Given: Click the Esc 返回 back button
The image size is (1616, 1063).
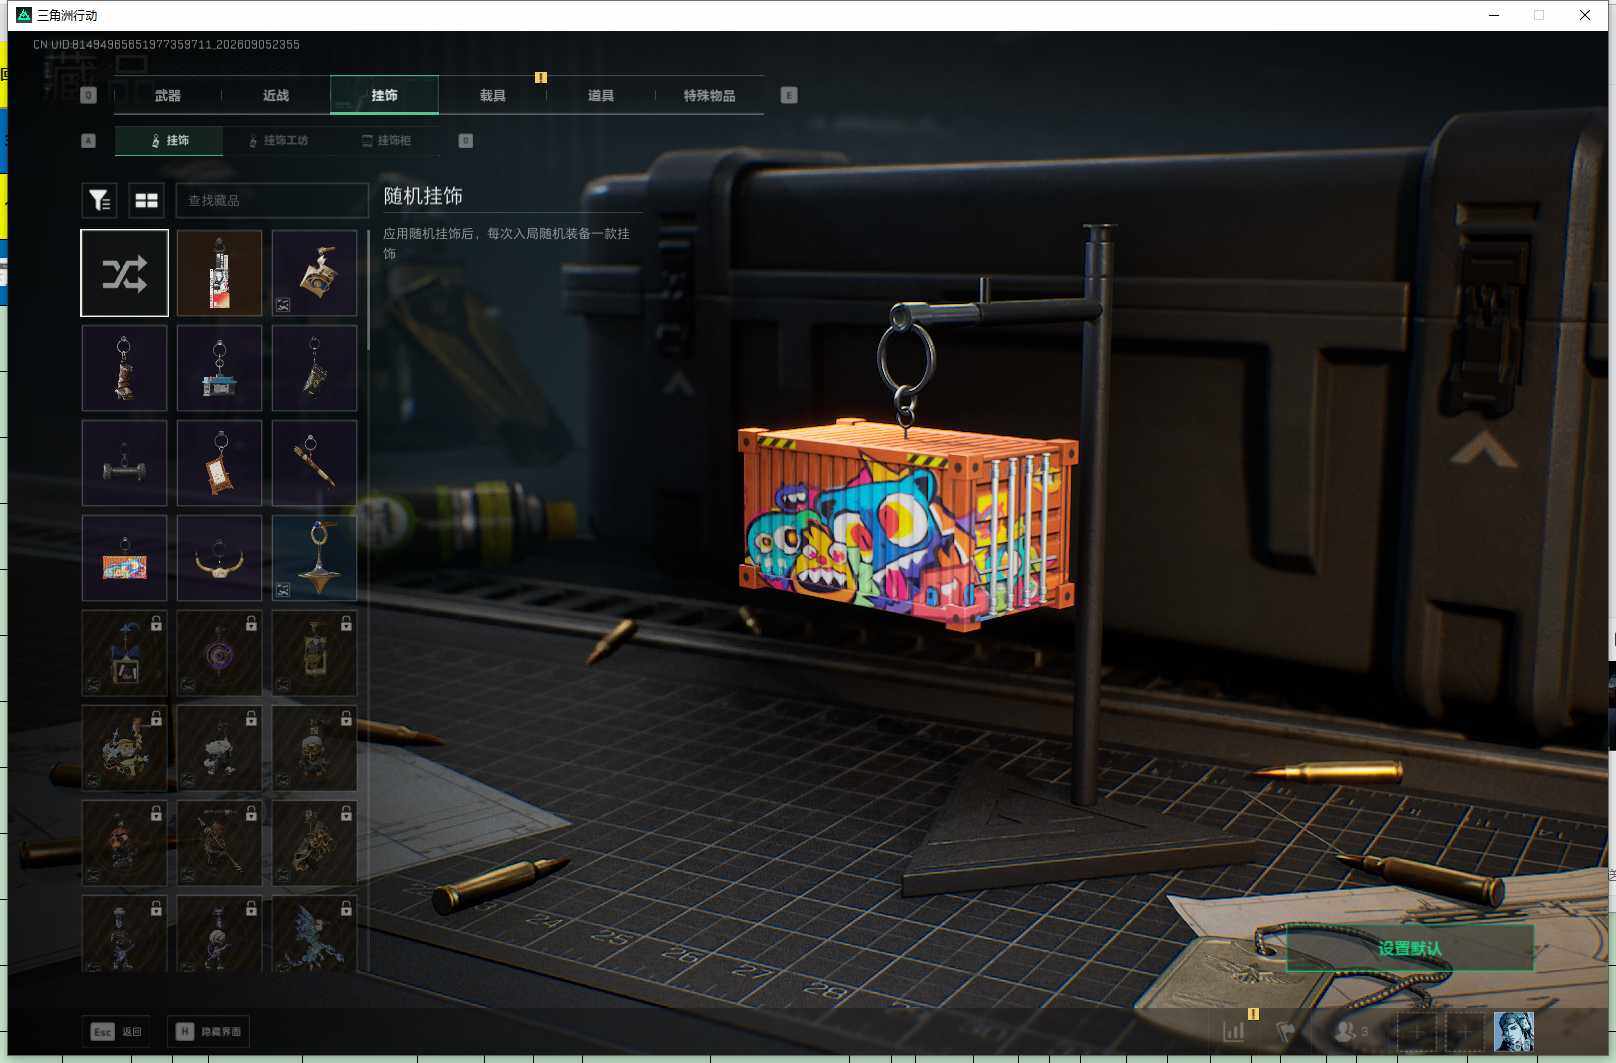Looking at the screenshot, I should coord(116,1032).
